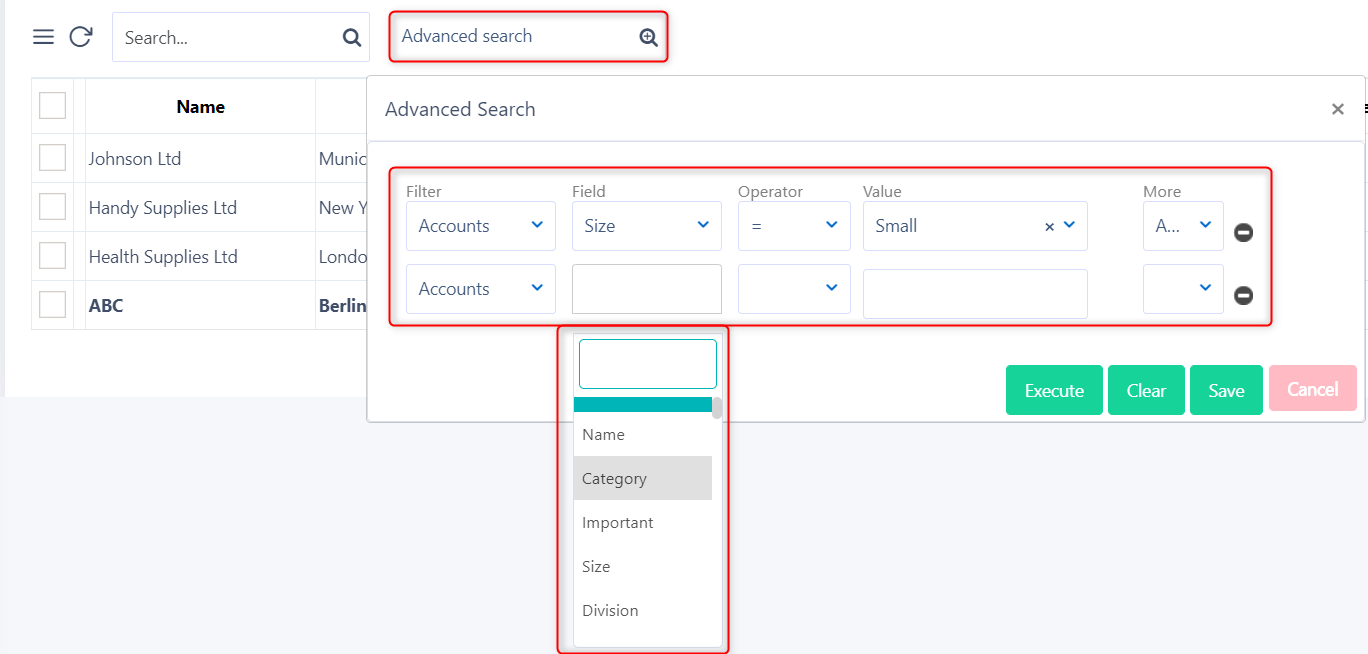Click inside the field search input above the list
1368x654 pixels.
coord(647,363)
